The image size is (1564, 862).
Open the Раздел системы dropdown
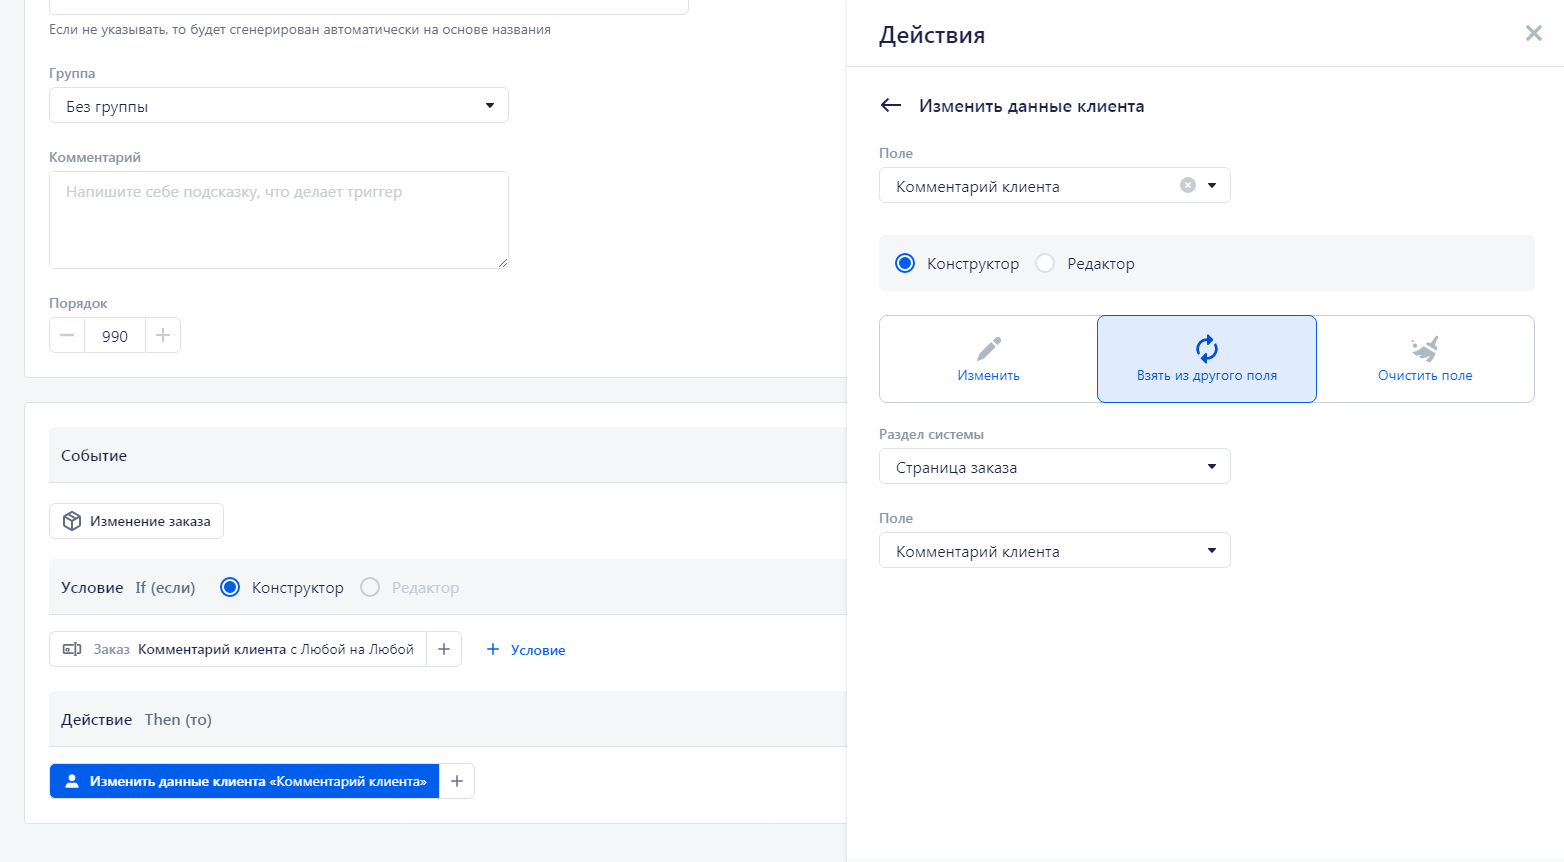point(1054,467)
